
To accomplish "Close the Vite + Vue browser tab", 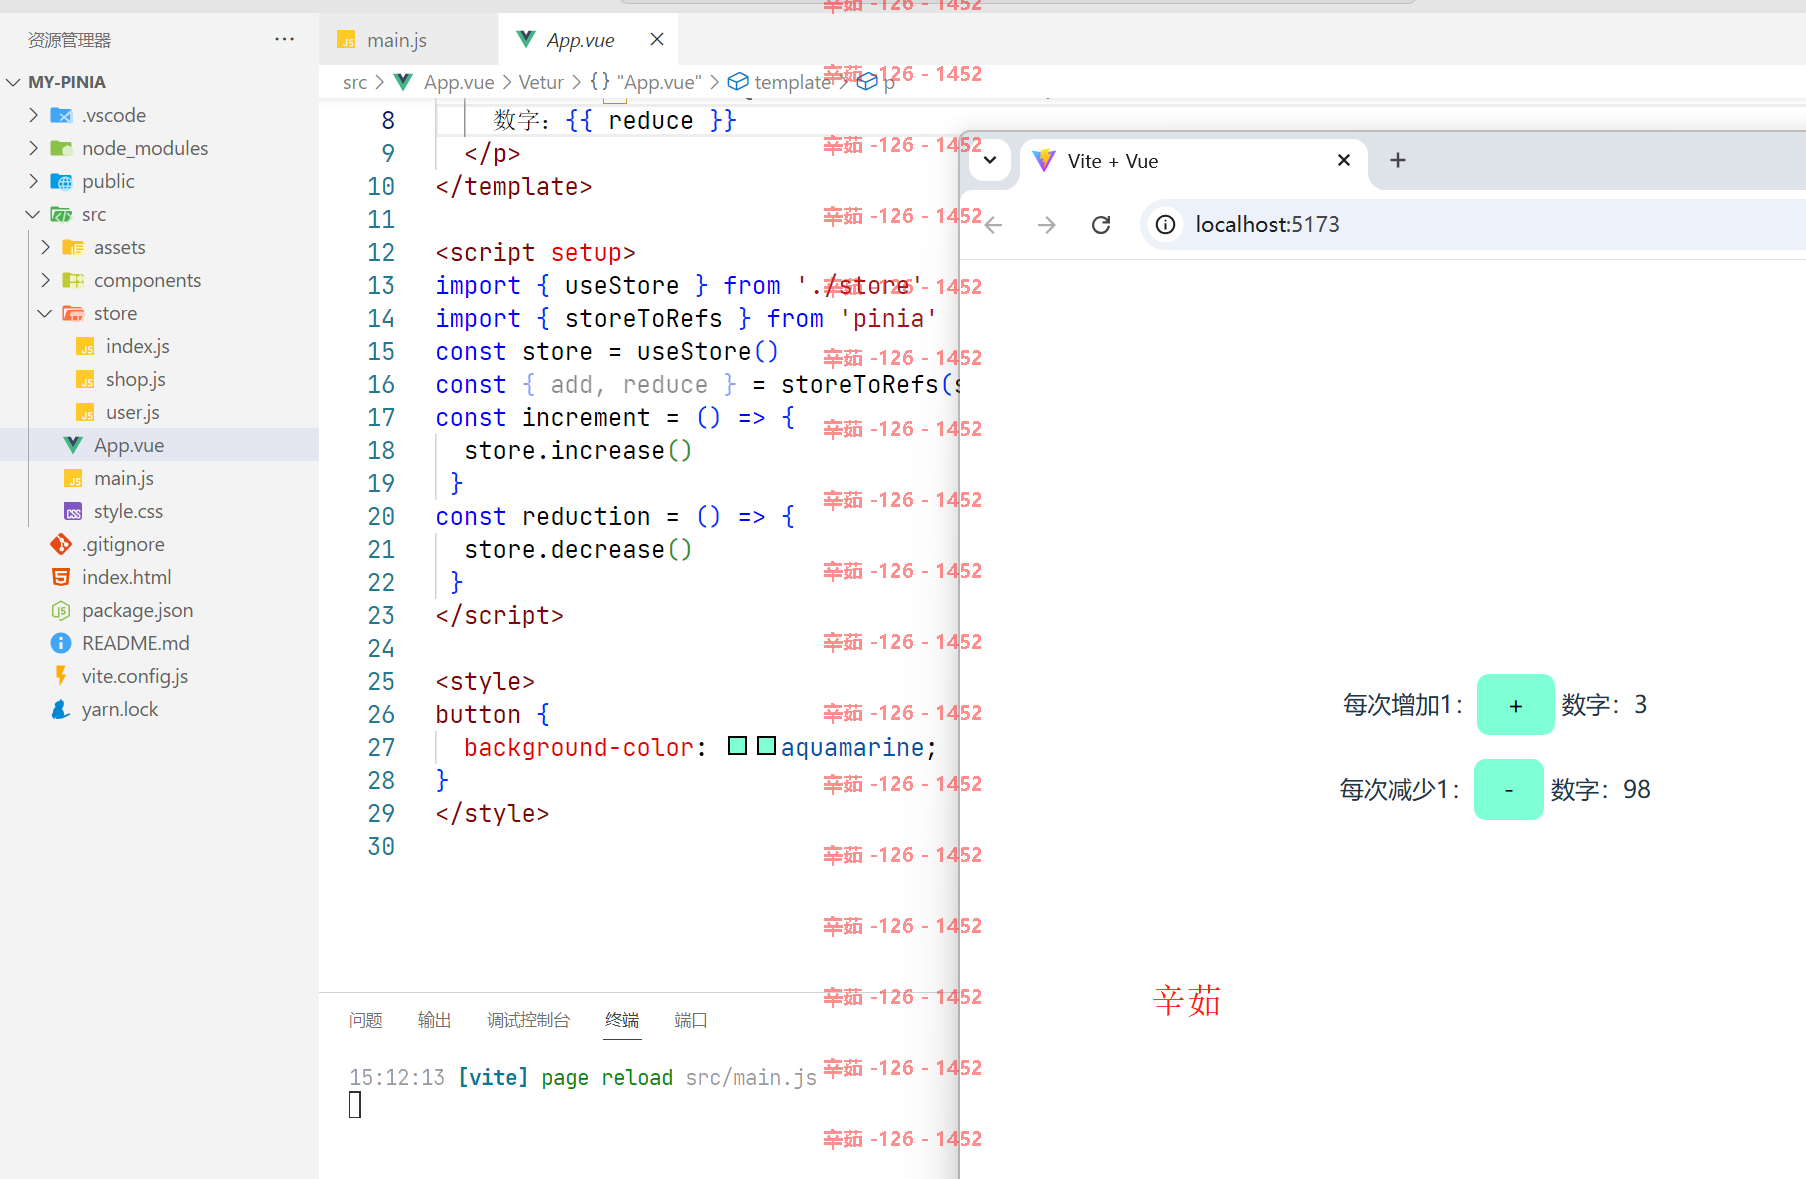I will pyautogui.click(x=1344, y=160).
